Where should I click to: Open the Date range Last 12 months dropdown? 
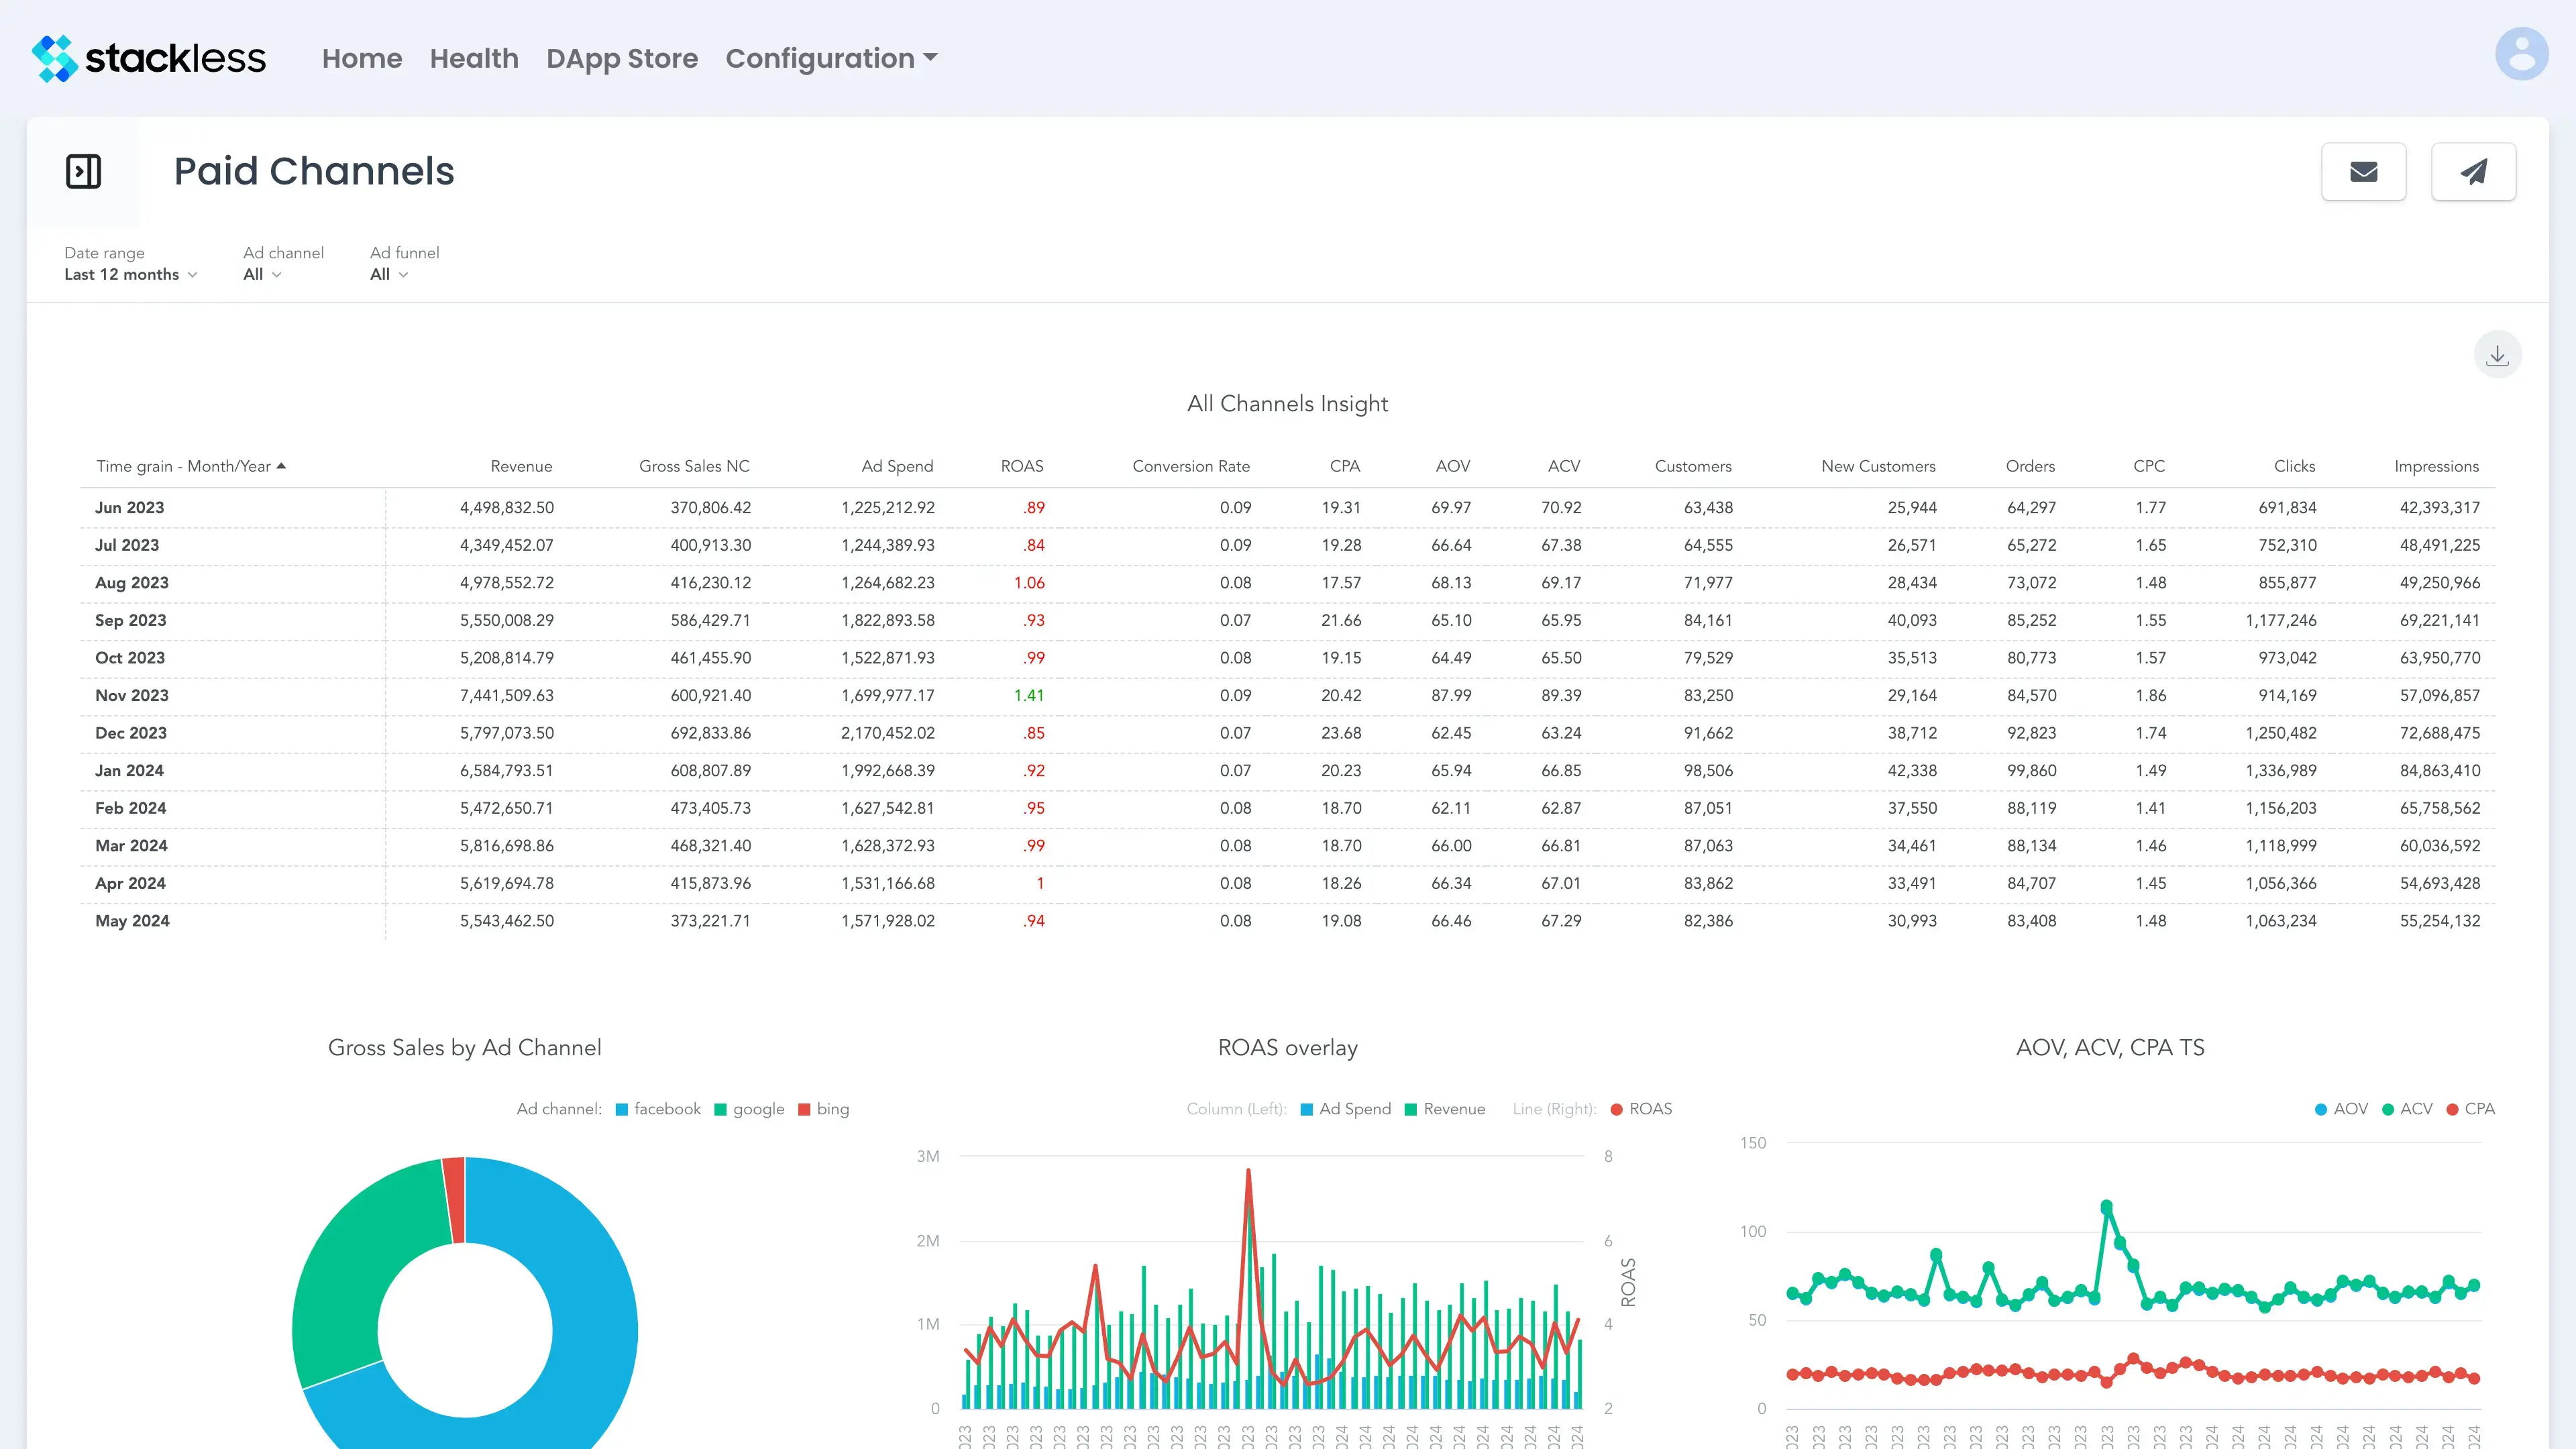131,274
